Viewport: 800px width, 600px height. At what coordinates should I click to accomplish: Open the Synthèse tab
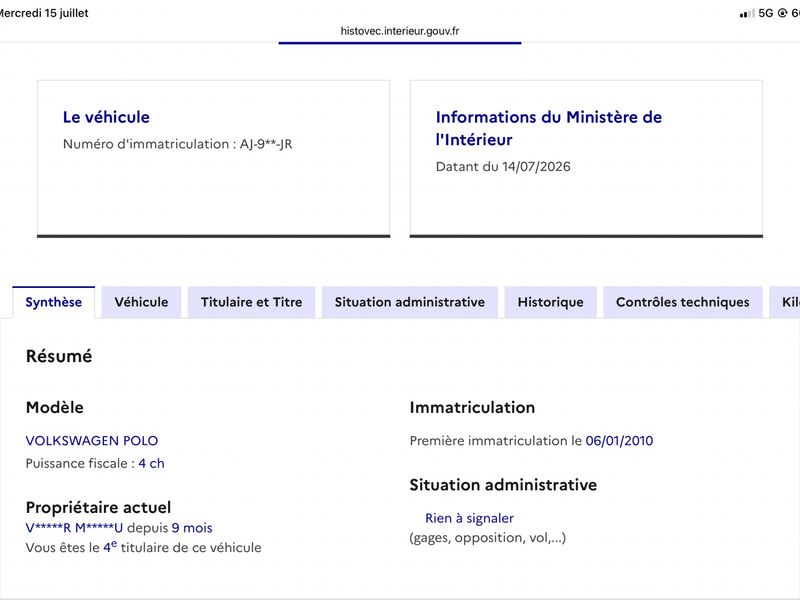coord(54,302)
